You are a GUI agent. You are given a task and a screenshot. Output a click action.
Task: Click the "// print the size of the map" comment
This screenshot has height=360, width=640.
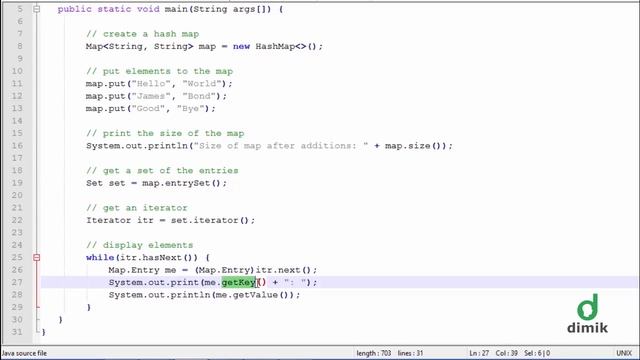tap(165, 133)
